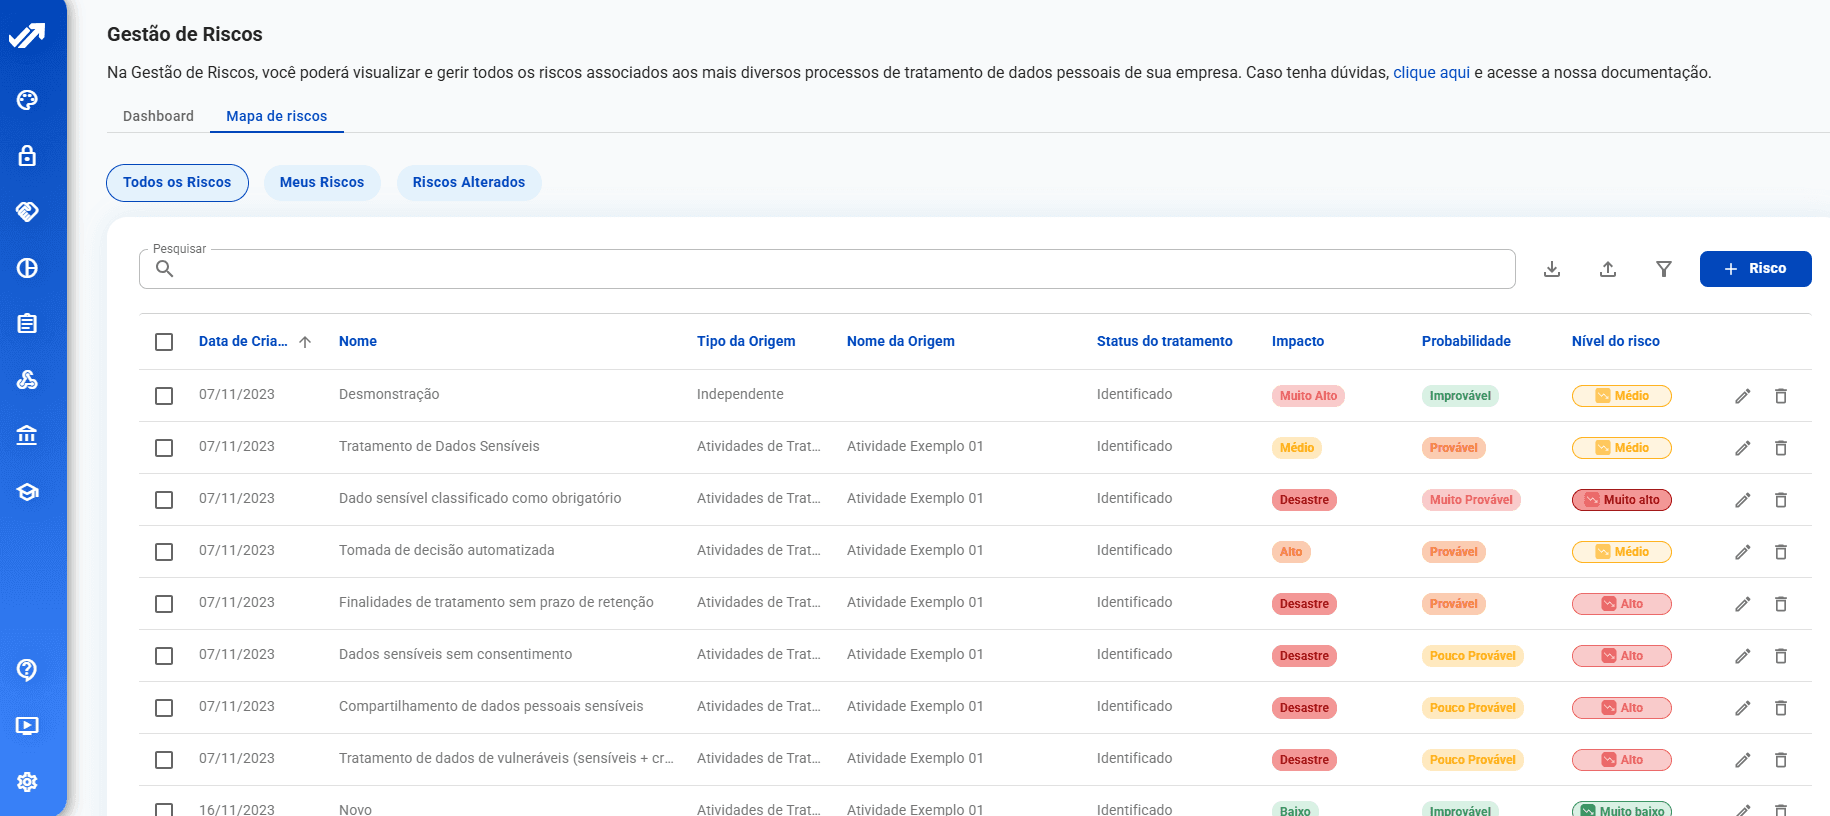The image size is (1830, 816).
Task: Sort the table by Impacto column
Action: 1297,341
